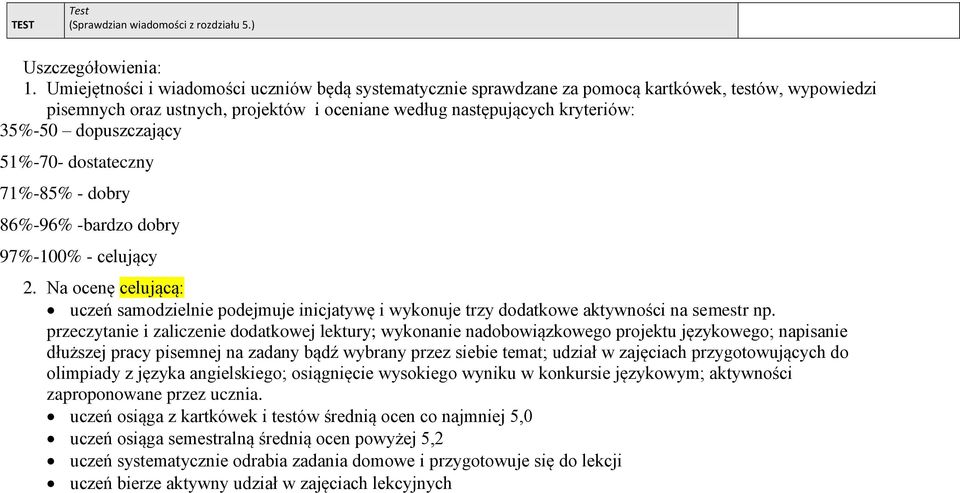The height and width of the screenshot is (493, 960).
Task: Click the line '51%-70- dostateczny'
Action: click(77, 162)
